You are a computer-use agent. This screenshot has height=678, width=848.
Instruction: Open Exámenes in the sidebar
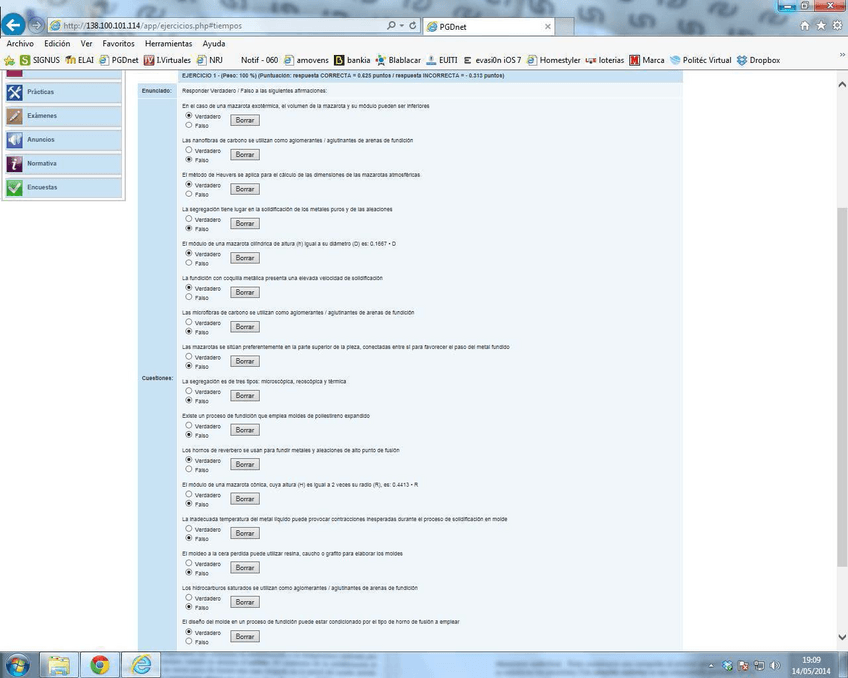pyautogui.click(x=64, y=116)
